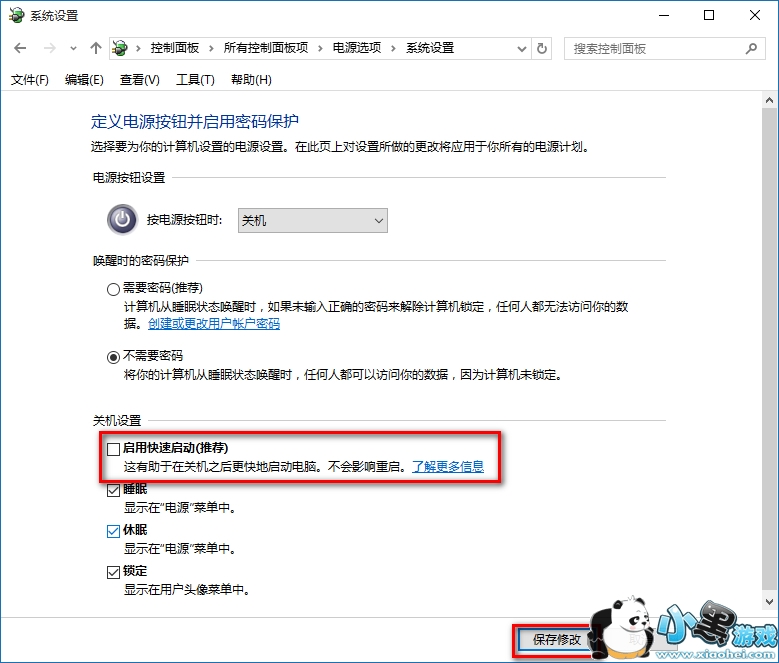Click the 保存修改 button
Screen dimensions: 779x663
556,640
